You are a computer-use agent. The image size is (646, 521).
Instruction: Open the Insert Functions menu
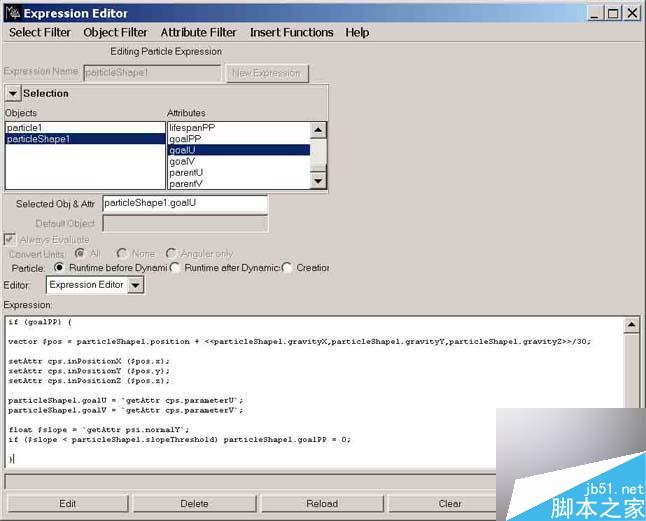(292, 33)
